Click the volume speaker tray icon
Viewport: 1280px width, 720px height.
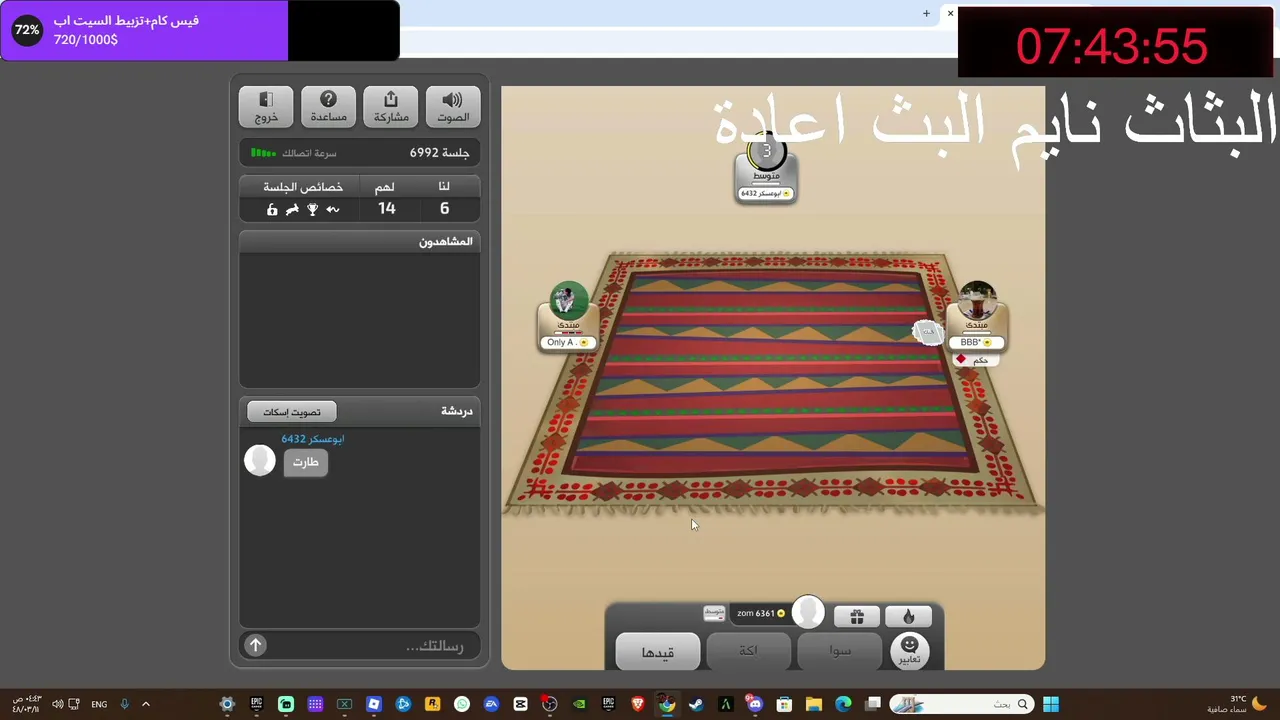click(57, 704)
